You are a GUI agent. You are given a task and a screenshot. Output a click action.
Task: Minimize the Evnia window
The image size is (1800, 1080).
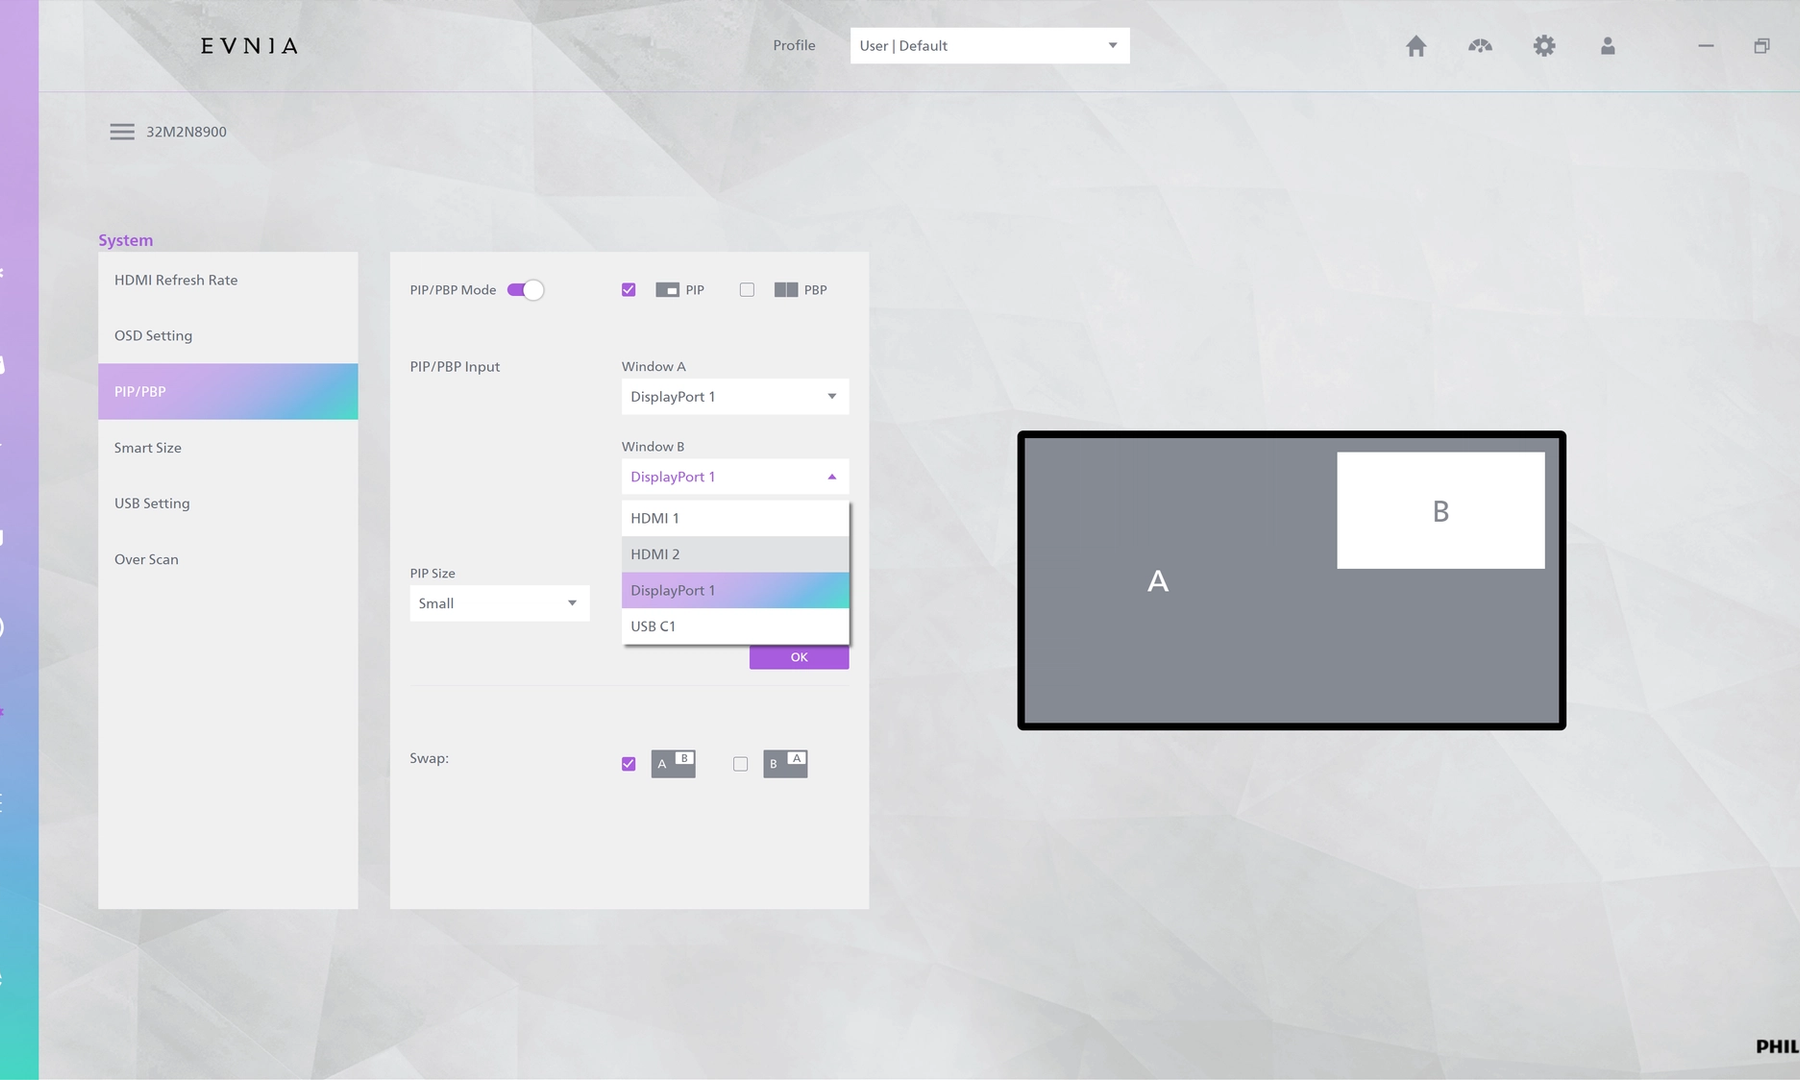point(1706,46)
